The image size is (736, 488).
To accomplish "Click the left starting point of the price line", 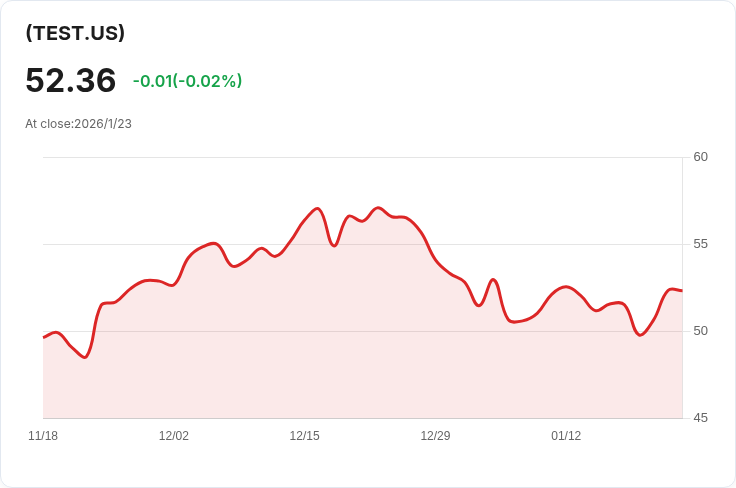I will tap(44, 337).
